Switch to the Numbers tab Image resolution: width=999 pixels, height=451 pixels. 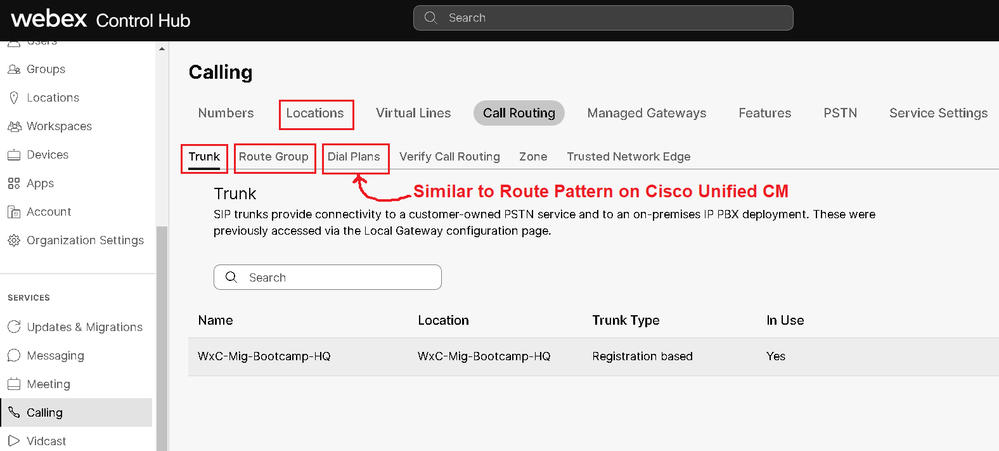tap(226, 113)
